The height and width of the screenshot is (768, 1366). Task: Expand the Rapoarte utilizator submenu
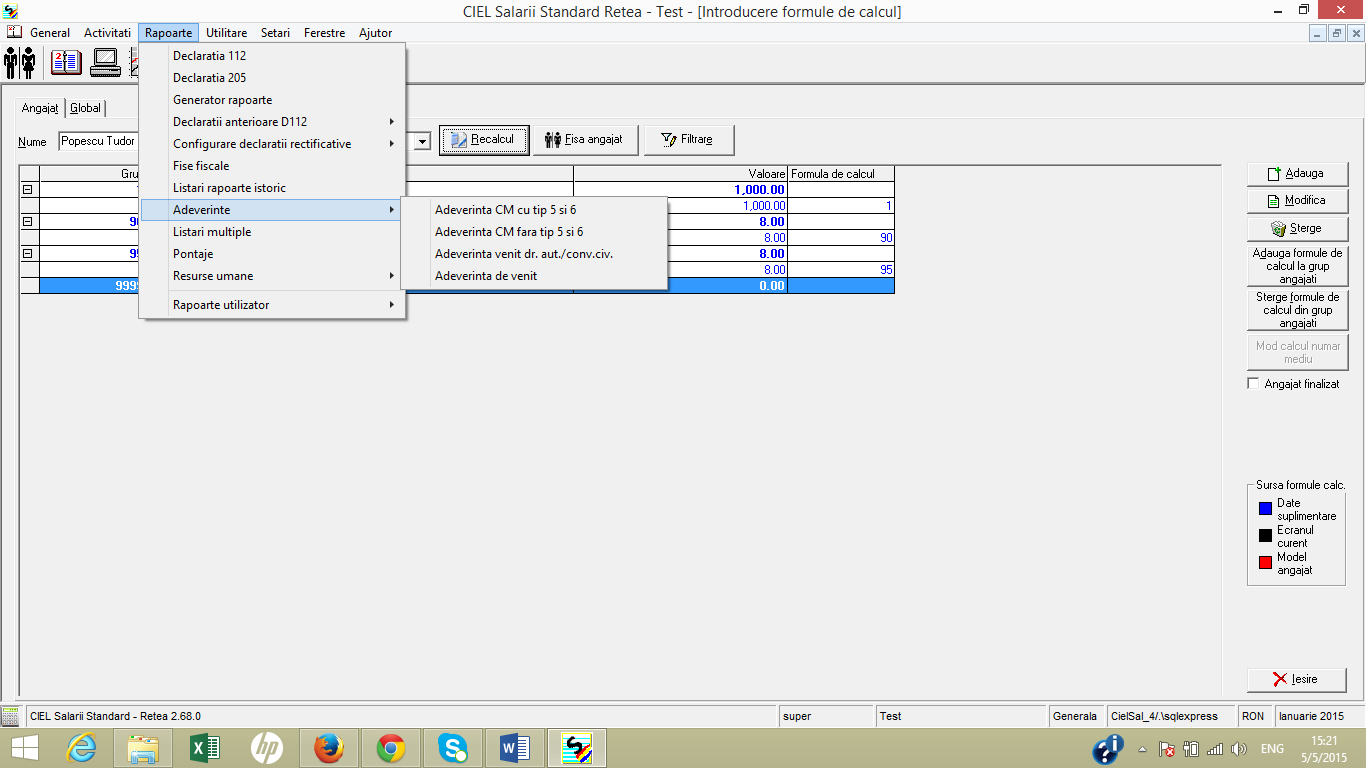point(273,305)
